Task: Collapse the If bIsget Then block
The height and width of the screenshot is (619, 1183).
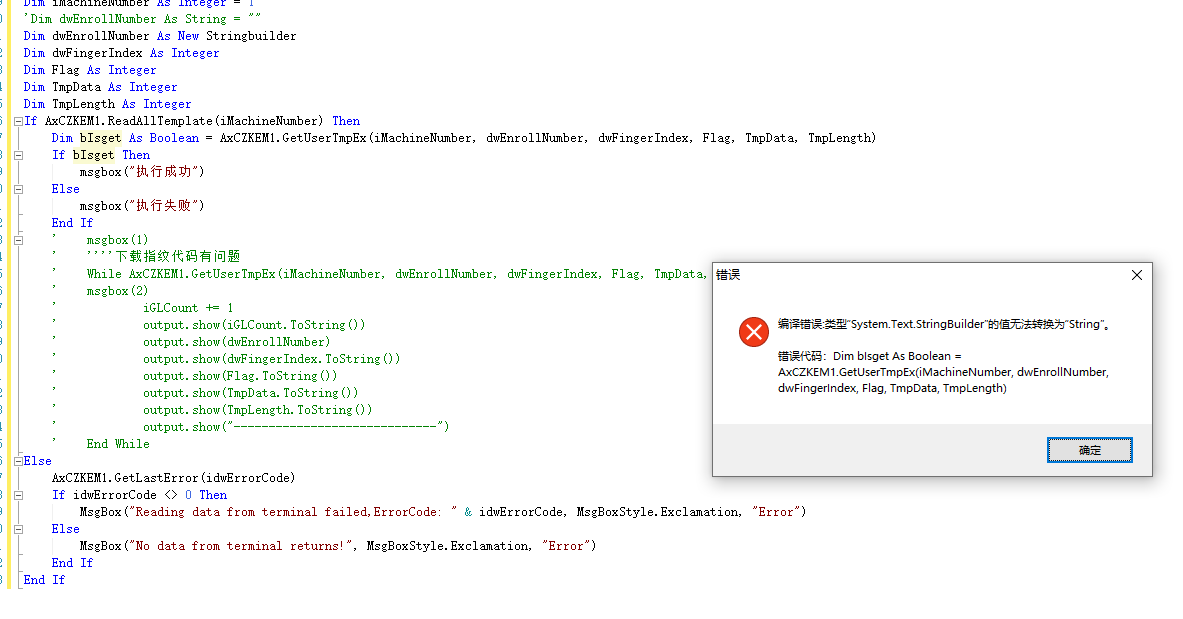Action: coord(19,155)
